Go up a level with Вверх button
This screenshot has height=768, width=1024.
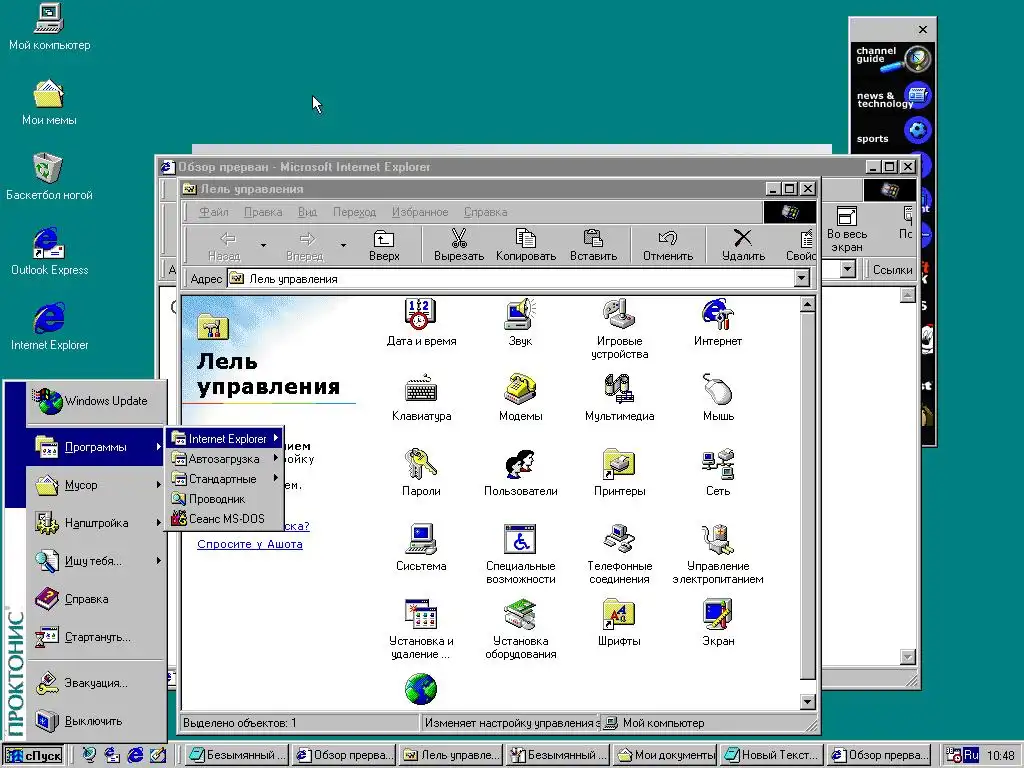click(x=384, y=245)
